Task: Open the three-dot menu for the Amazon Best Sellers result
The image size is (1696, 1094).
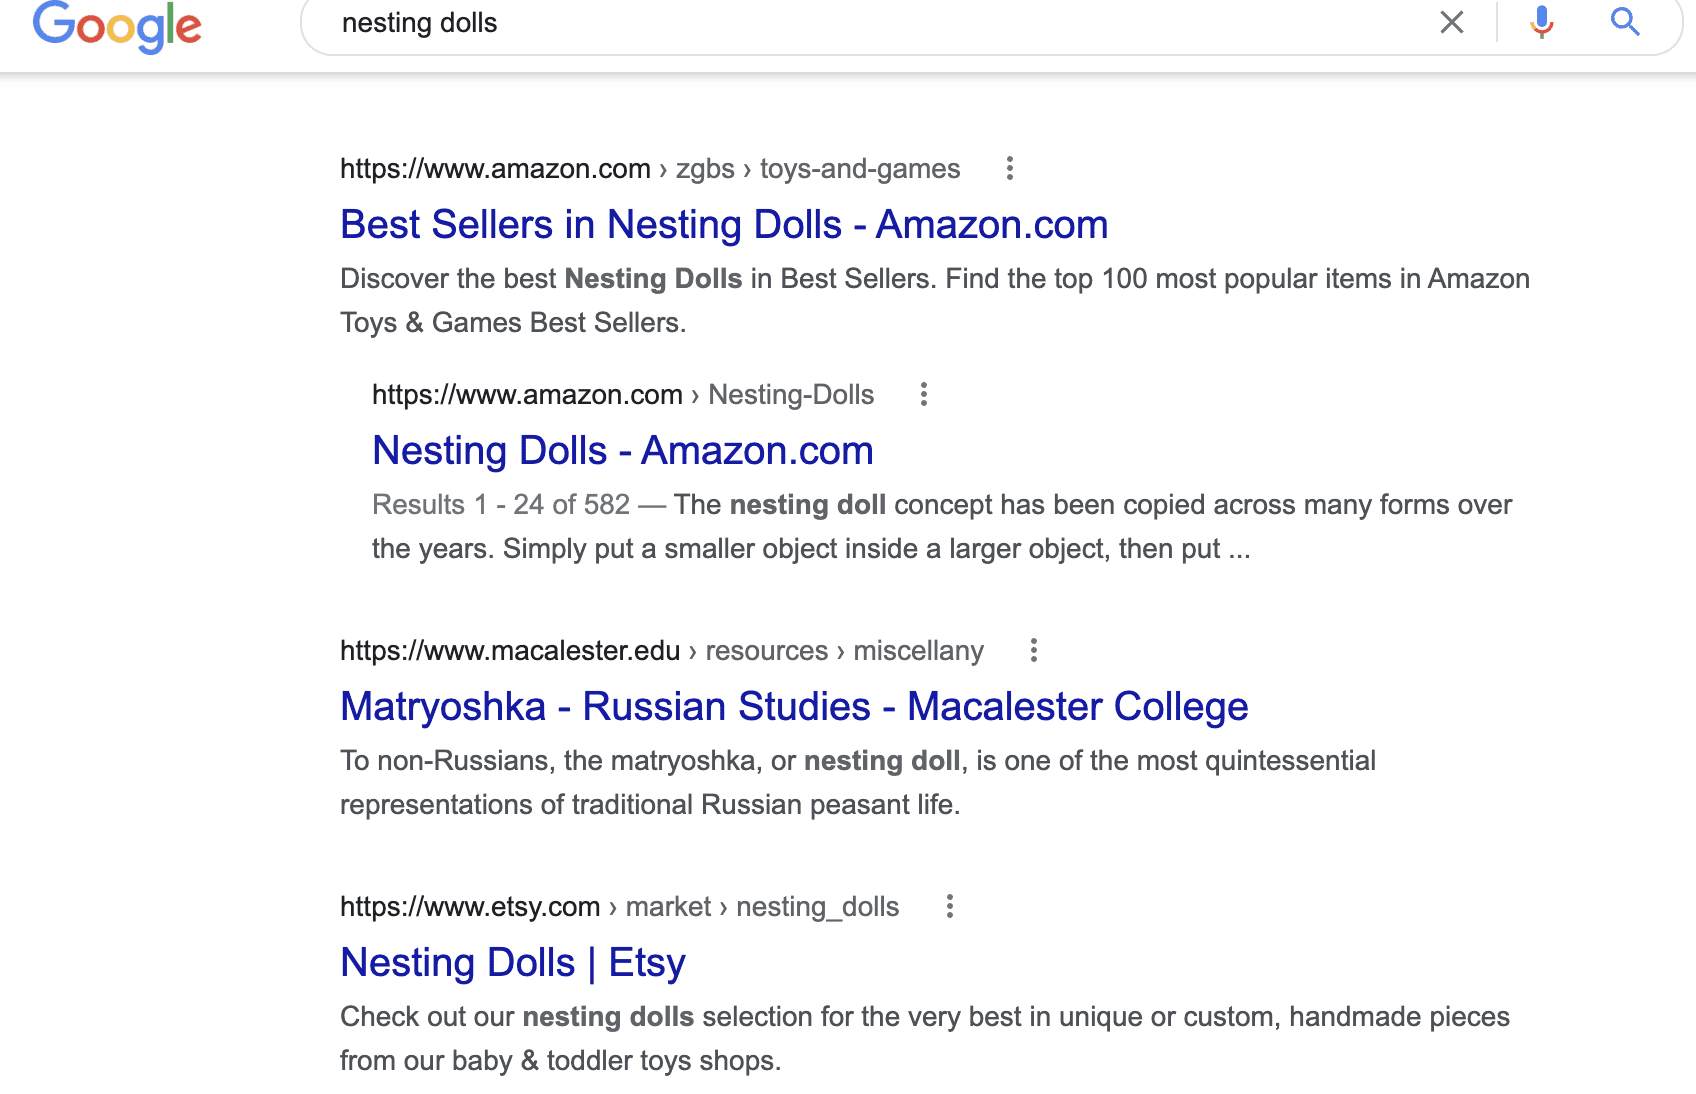Action: 1009,169
